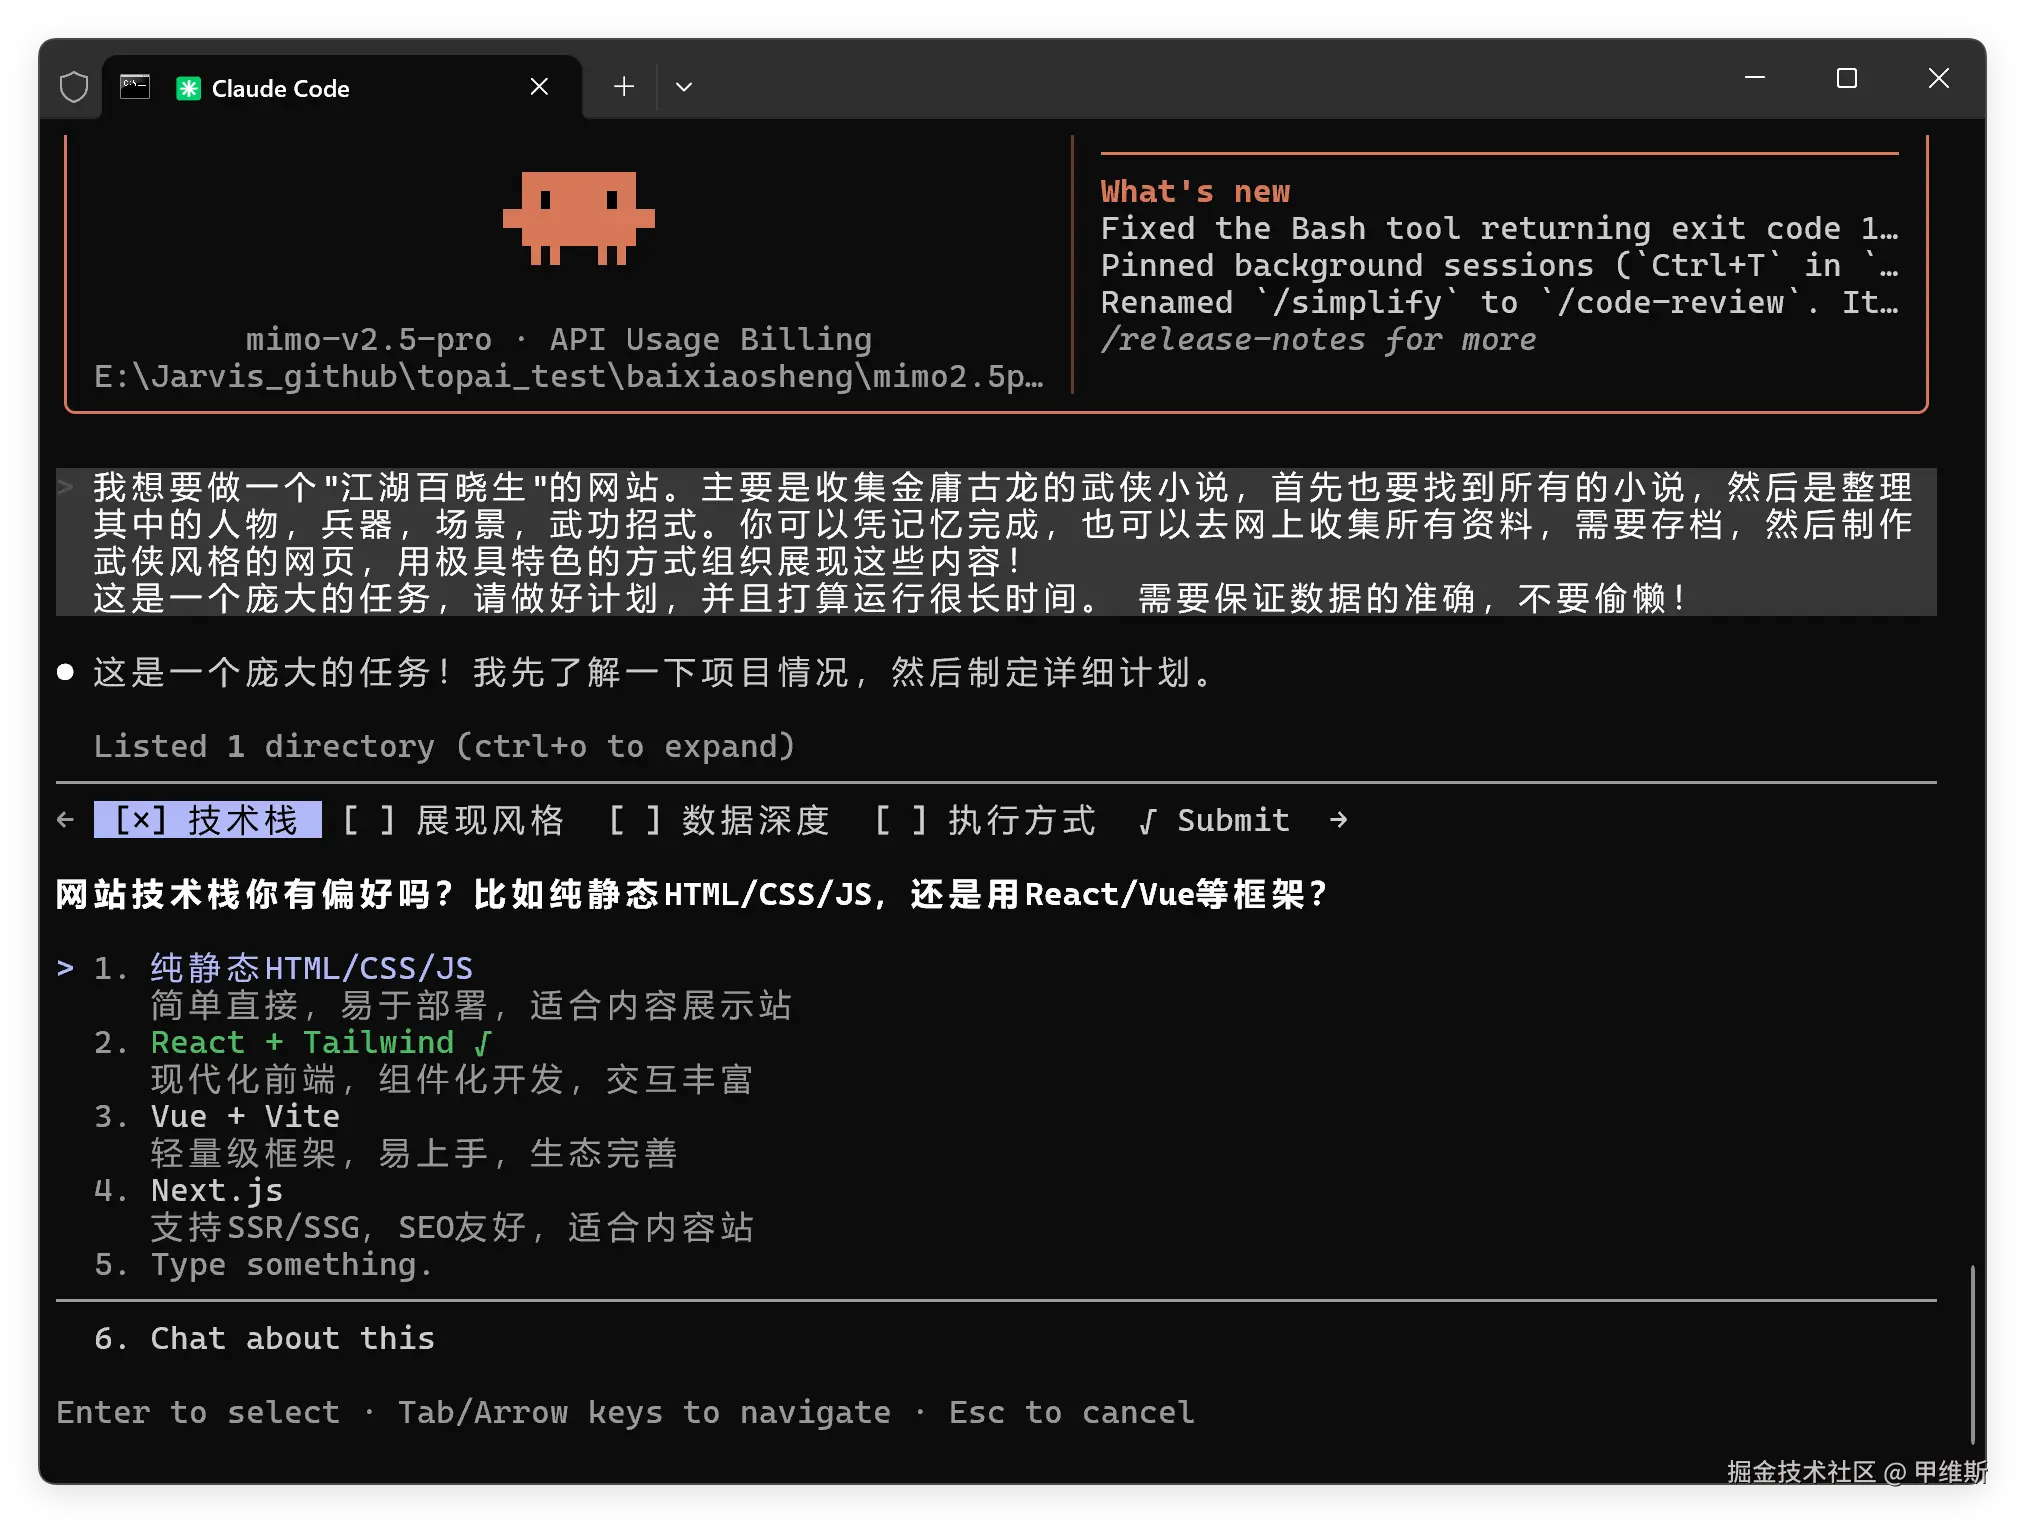Open the new-tab profile dropdown
The image size is (2025, 1523).
(x=684, y=87)
